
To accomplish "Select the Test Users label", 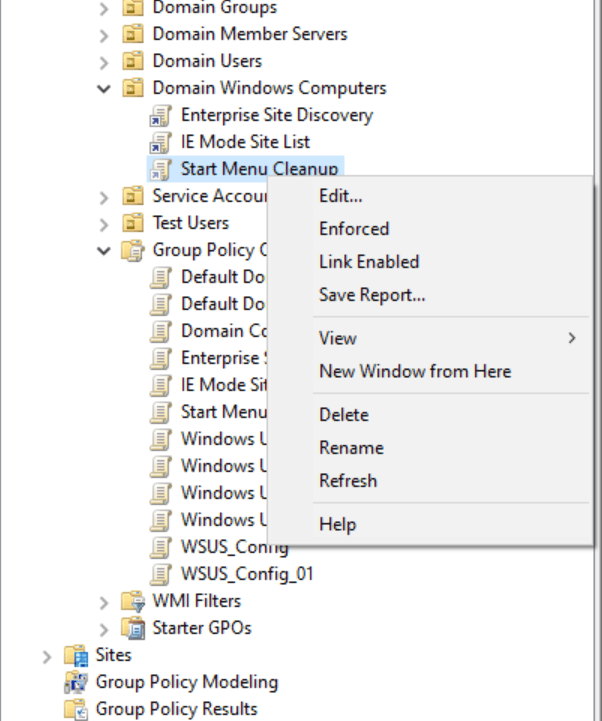I will (190, 223).
